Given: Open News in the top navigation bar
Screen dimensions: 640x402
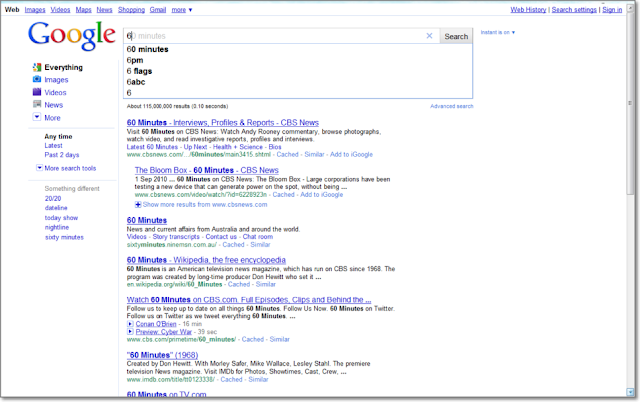Looking at the screenshot, I should pos(104,10).
